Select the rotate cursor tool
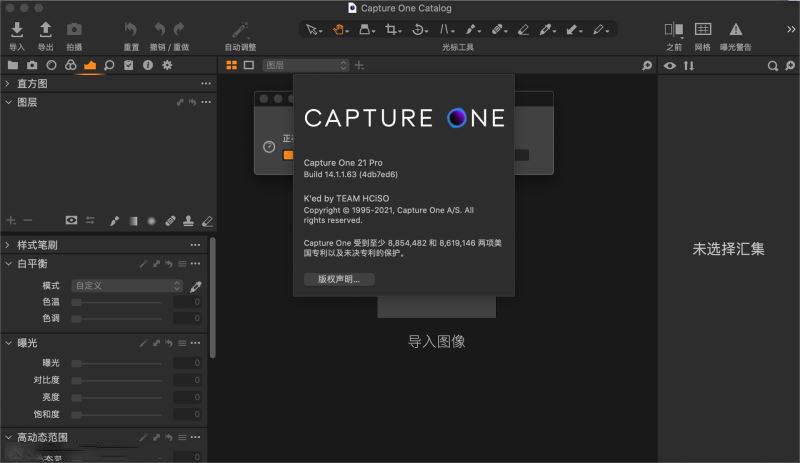This screenshot has height=463, width=800. (418, 30)
